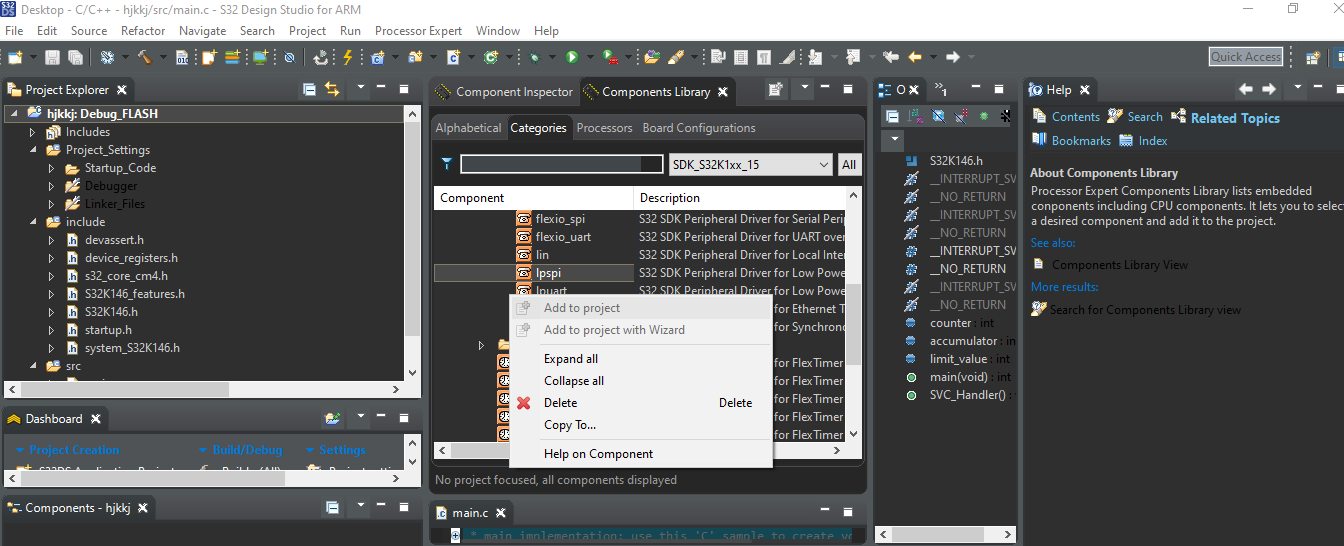This screenshot has height=546, width=1344.
Task: Click the Open Perspective icon
Action: tap(1312, 57)
